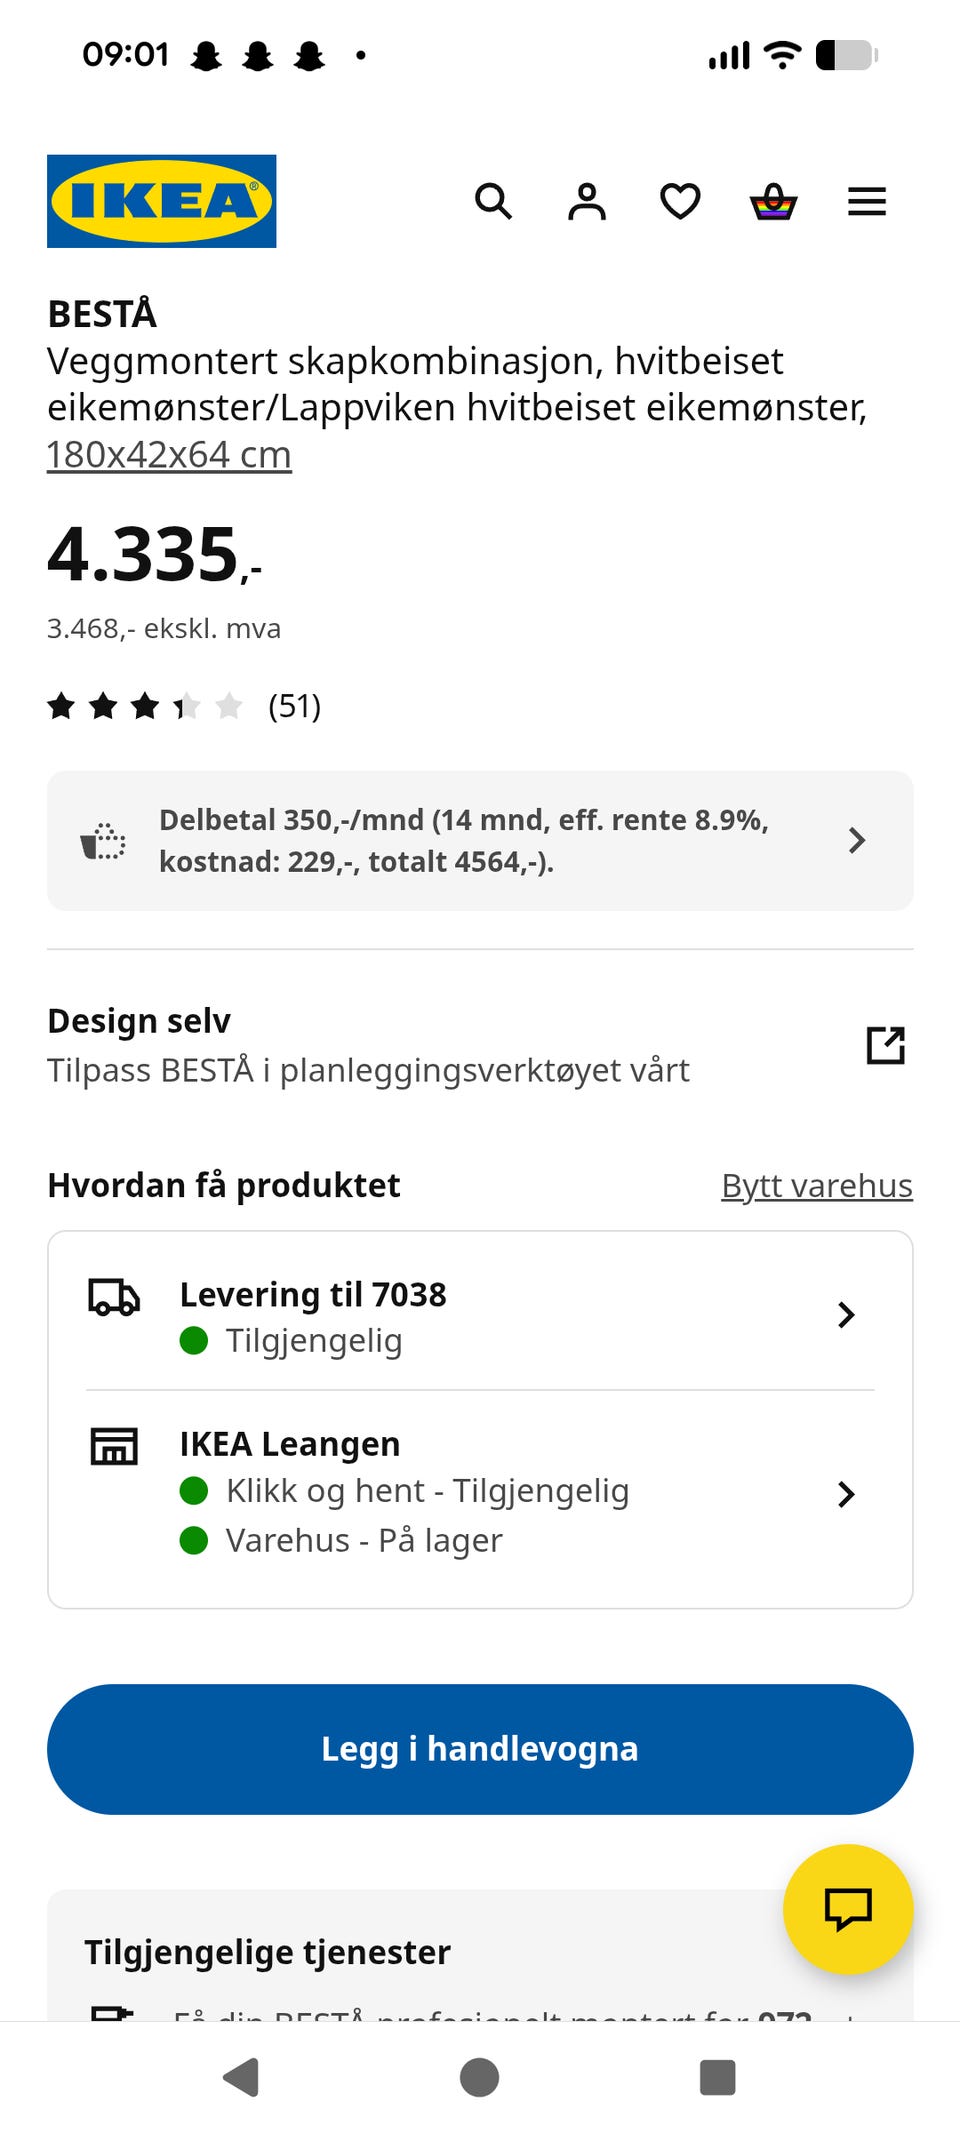960x2133 pixels.
Task: Click the Legg i handlevogna button
Action: [480, 1749]
